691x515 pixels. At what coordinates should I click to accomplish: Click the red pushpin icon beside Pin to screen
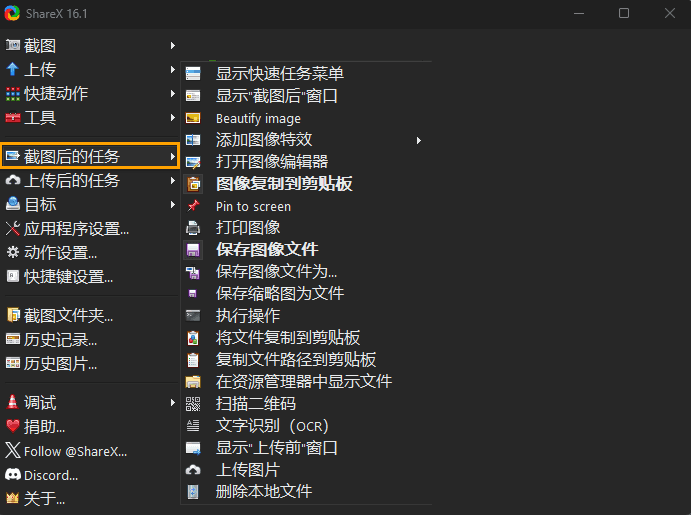point(193,206)
